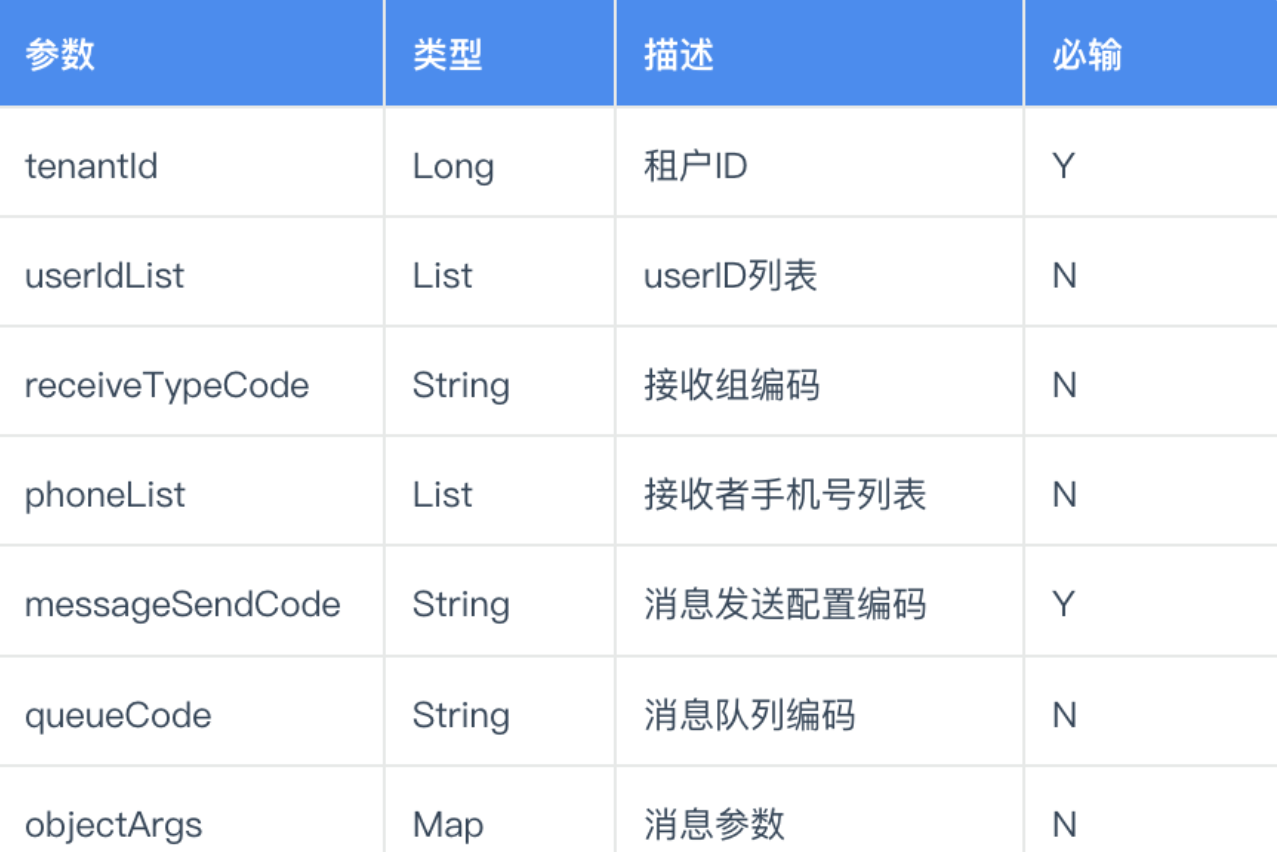Select the queueCode parameter name

coord(118,715)
